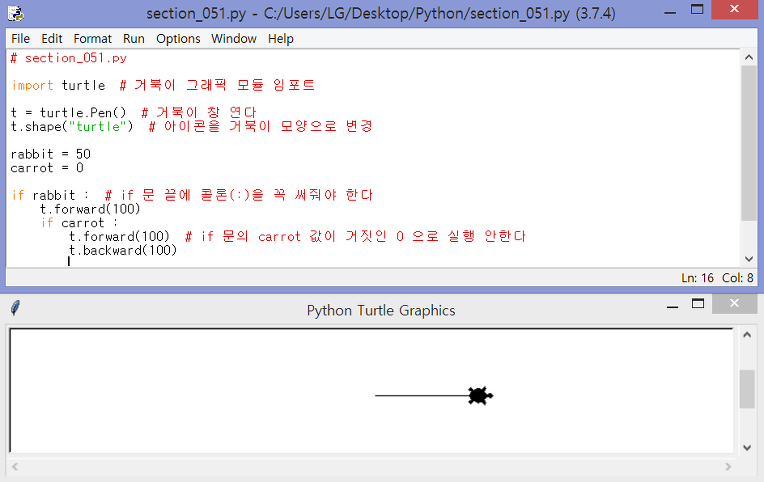The height and width of the screenshot is (482, 764).
Task: Click the 'import' keyword in the code
Action: click(32, 85)
